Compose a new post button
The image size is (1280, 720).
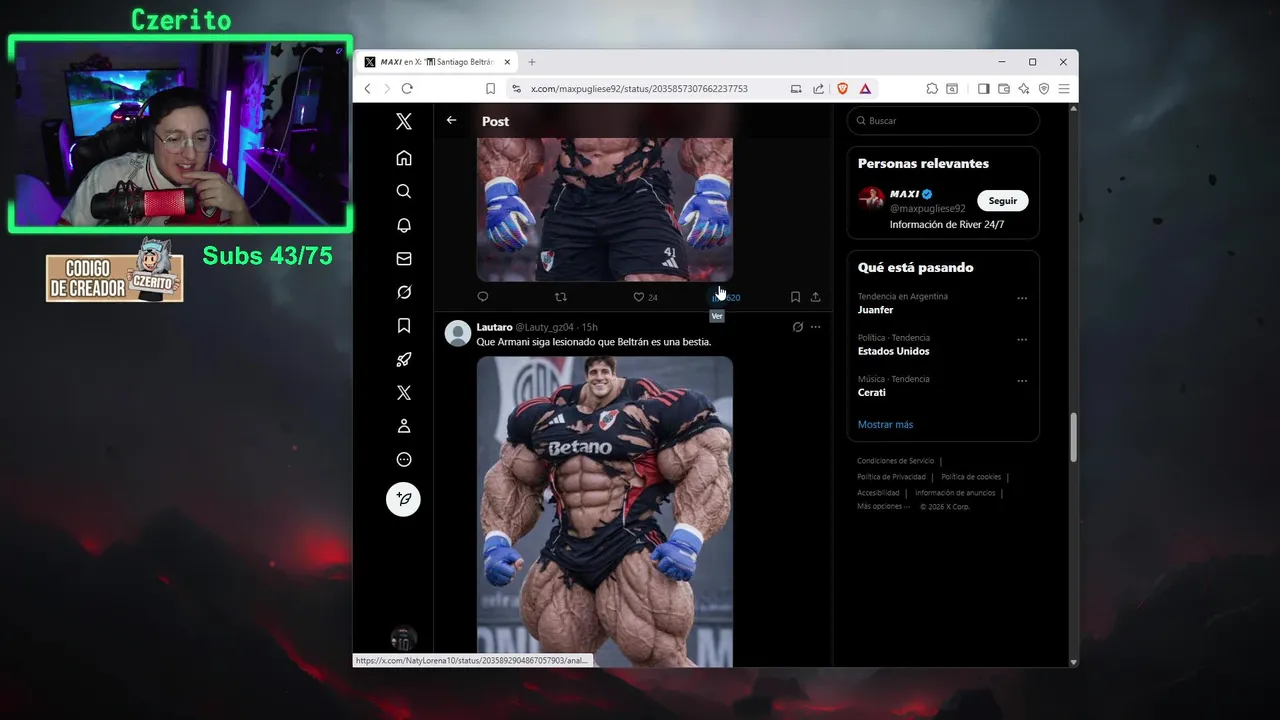(404, 499)
